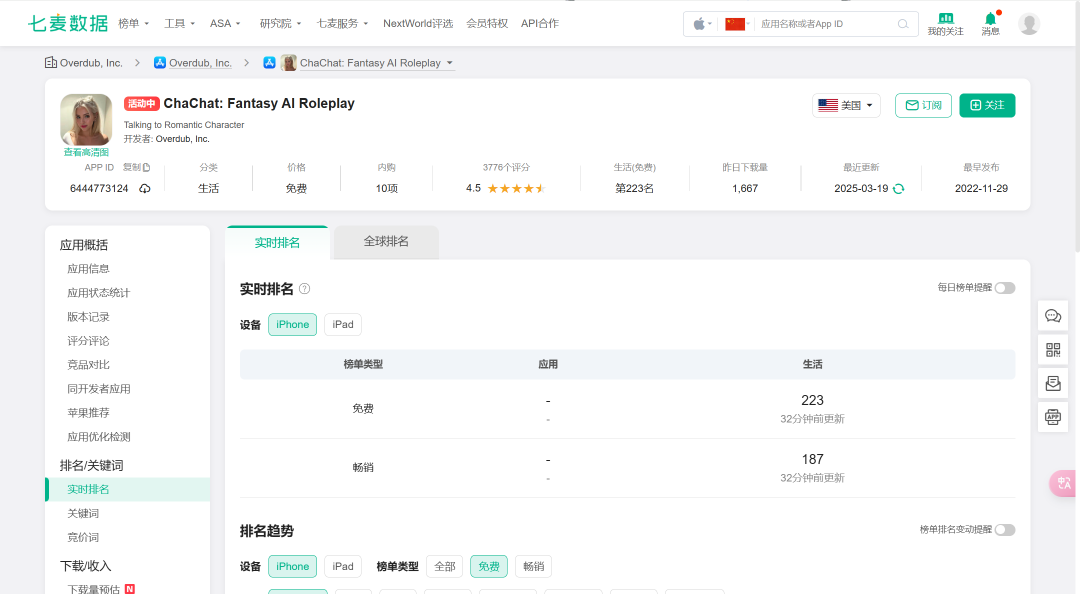Screen dimensions: 1080x594
Task: Switch to the Global Ranking (全球排名) tab
Action: (x=386, y=242)
